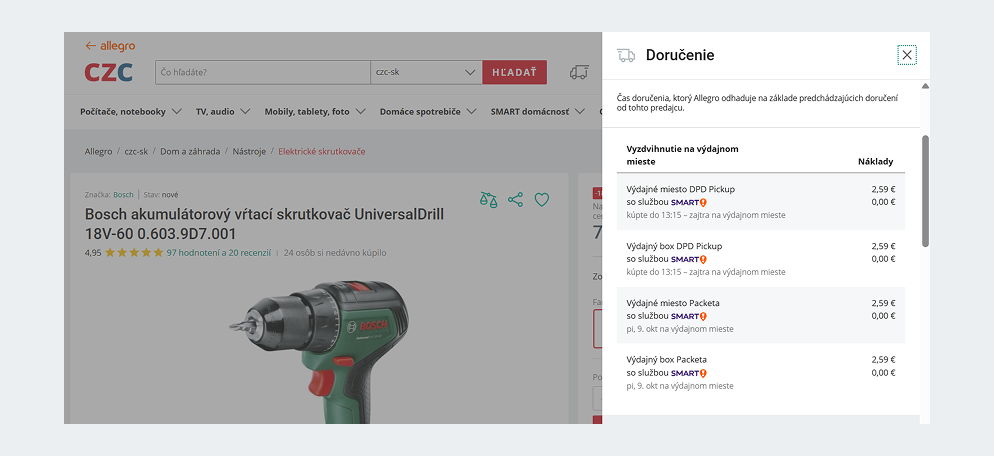This screenshot has height=456, width=994.
Task: Click the Náklady column header
Action: point(875,162)
